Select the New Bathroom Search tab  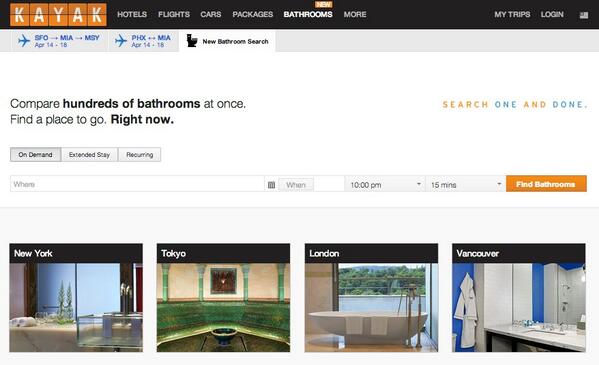(227, 41)
